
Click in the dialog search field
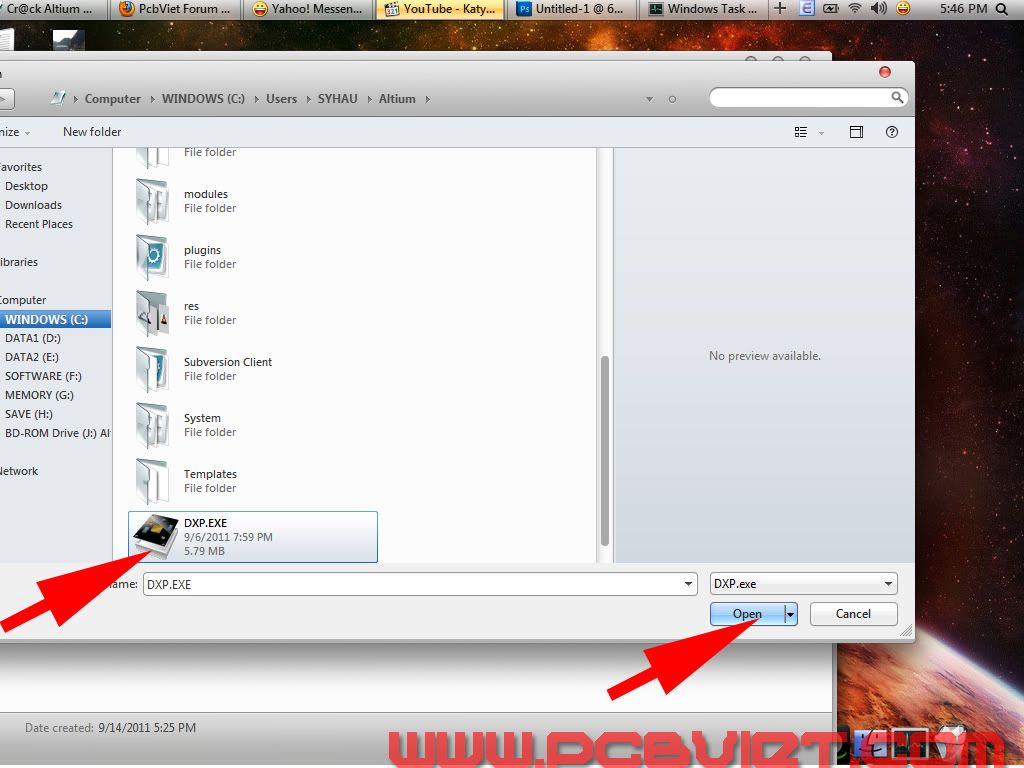(x=800, y=98)
